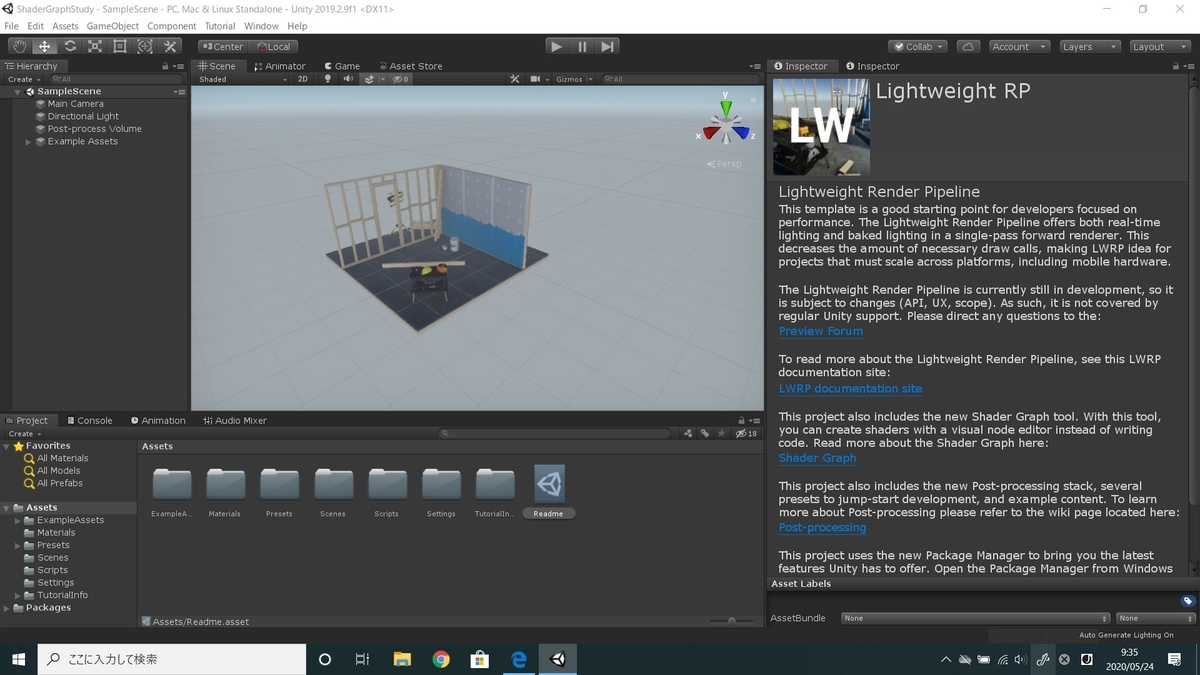Screen dimensions: 1200x675
Task: Click Search by Type icon in Project
Action: [x=688, y=434]
